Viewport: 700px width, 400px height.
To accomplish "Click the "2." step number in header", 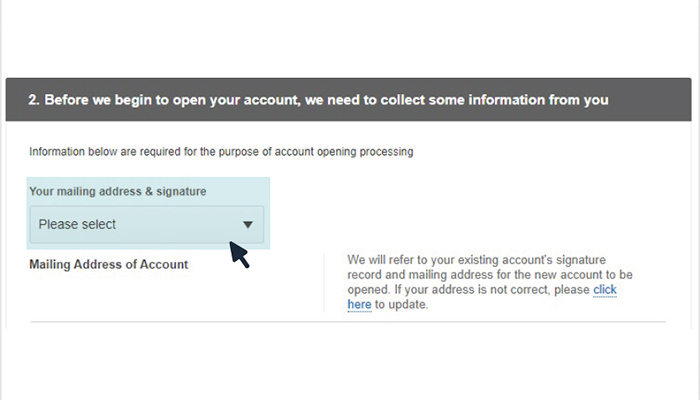I will (34, 100).
